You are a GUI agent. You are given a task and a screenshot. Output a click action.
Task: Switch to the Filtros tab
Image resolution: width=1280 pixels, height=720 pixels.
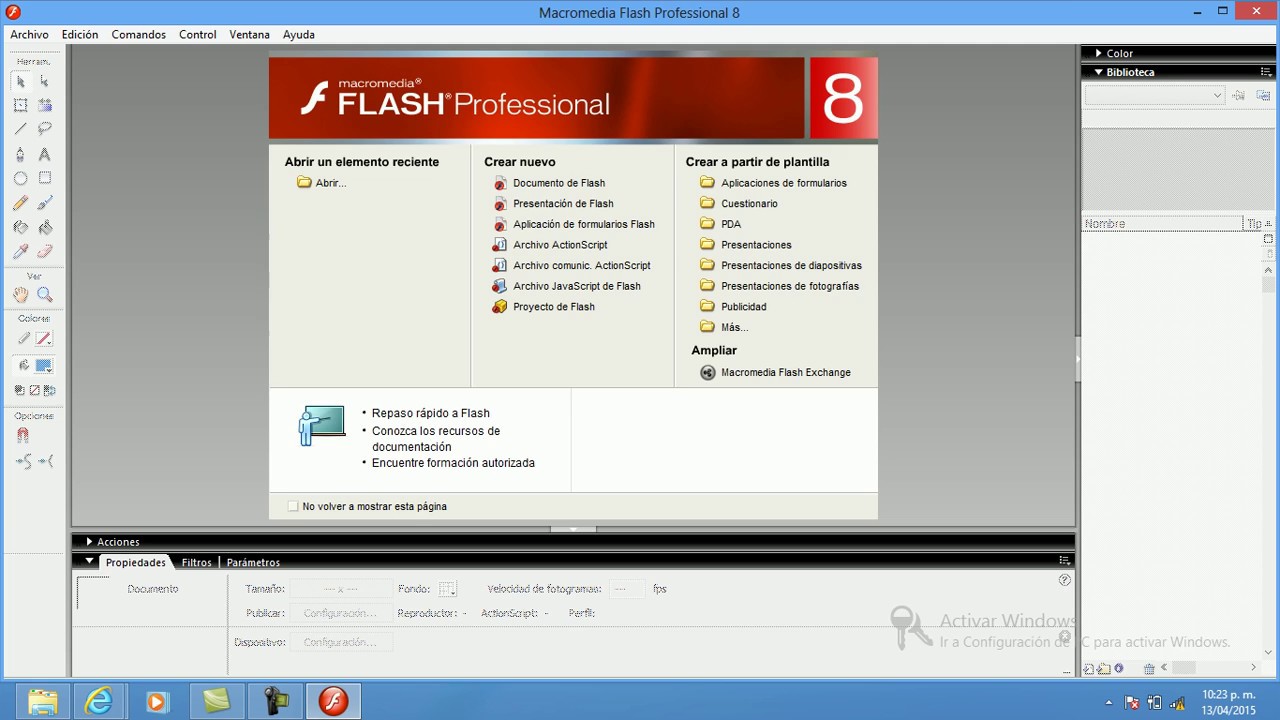click(x=196, y=562)
